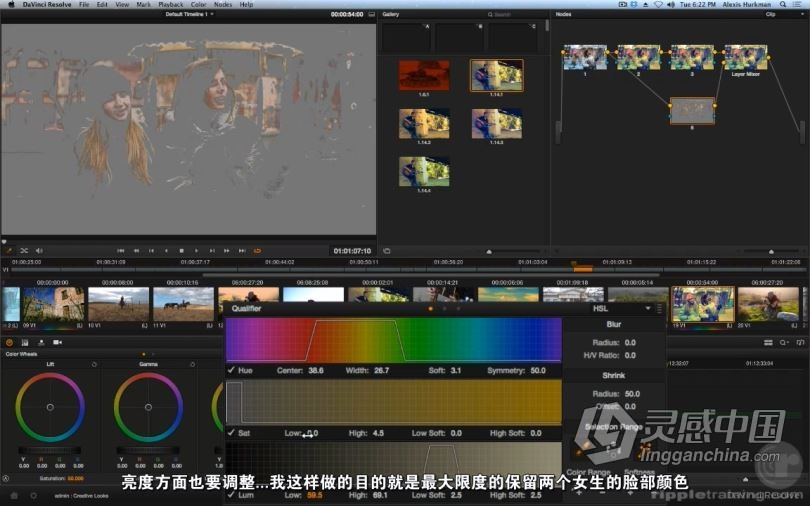
Task: Adjust the Nodes panel zoom slider
Action: tap(771, 251)
